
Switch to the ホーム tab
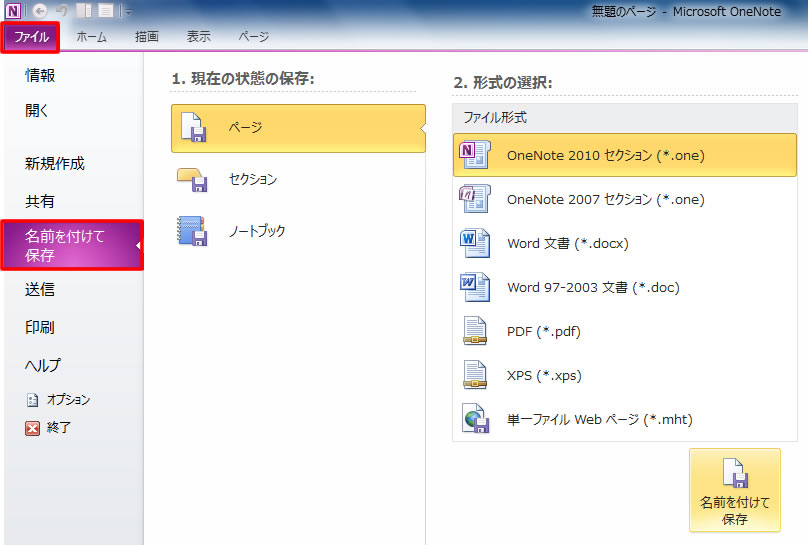coord(92,37)
